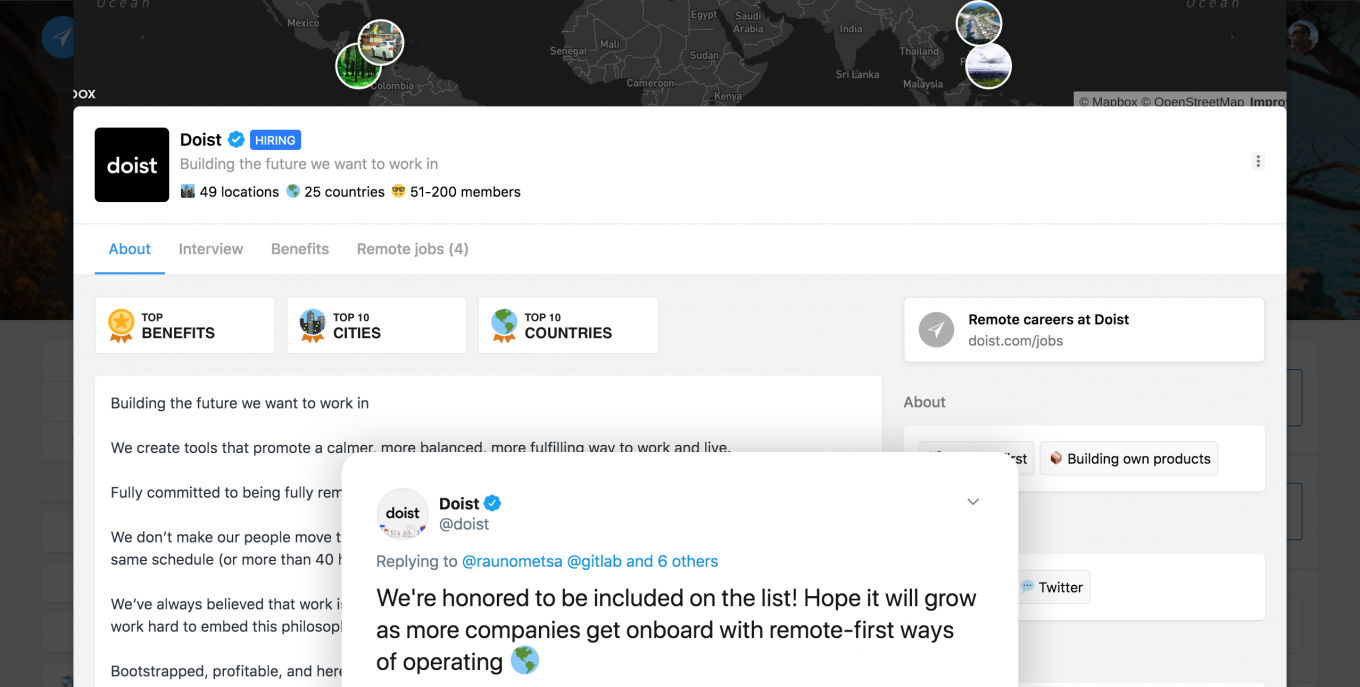Expand the tweet chevron menu
Viewport: 1360px width, 687px height.
pos(973,502)
